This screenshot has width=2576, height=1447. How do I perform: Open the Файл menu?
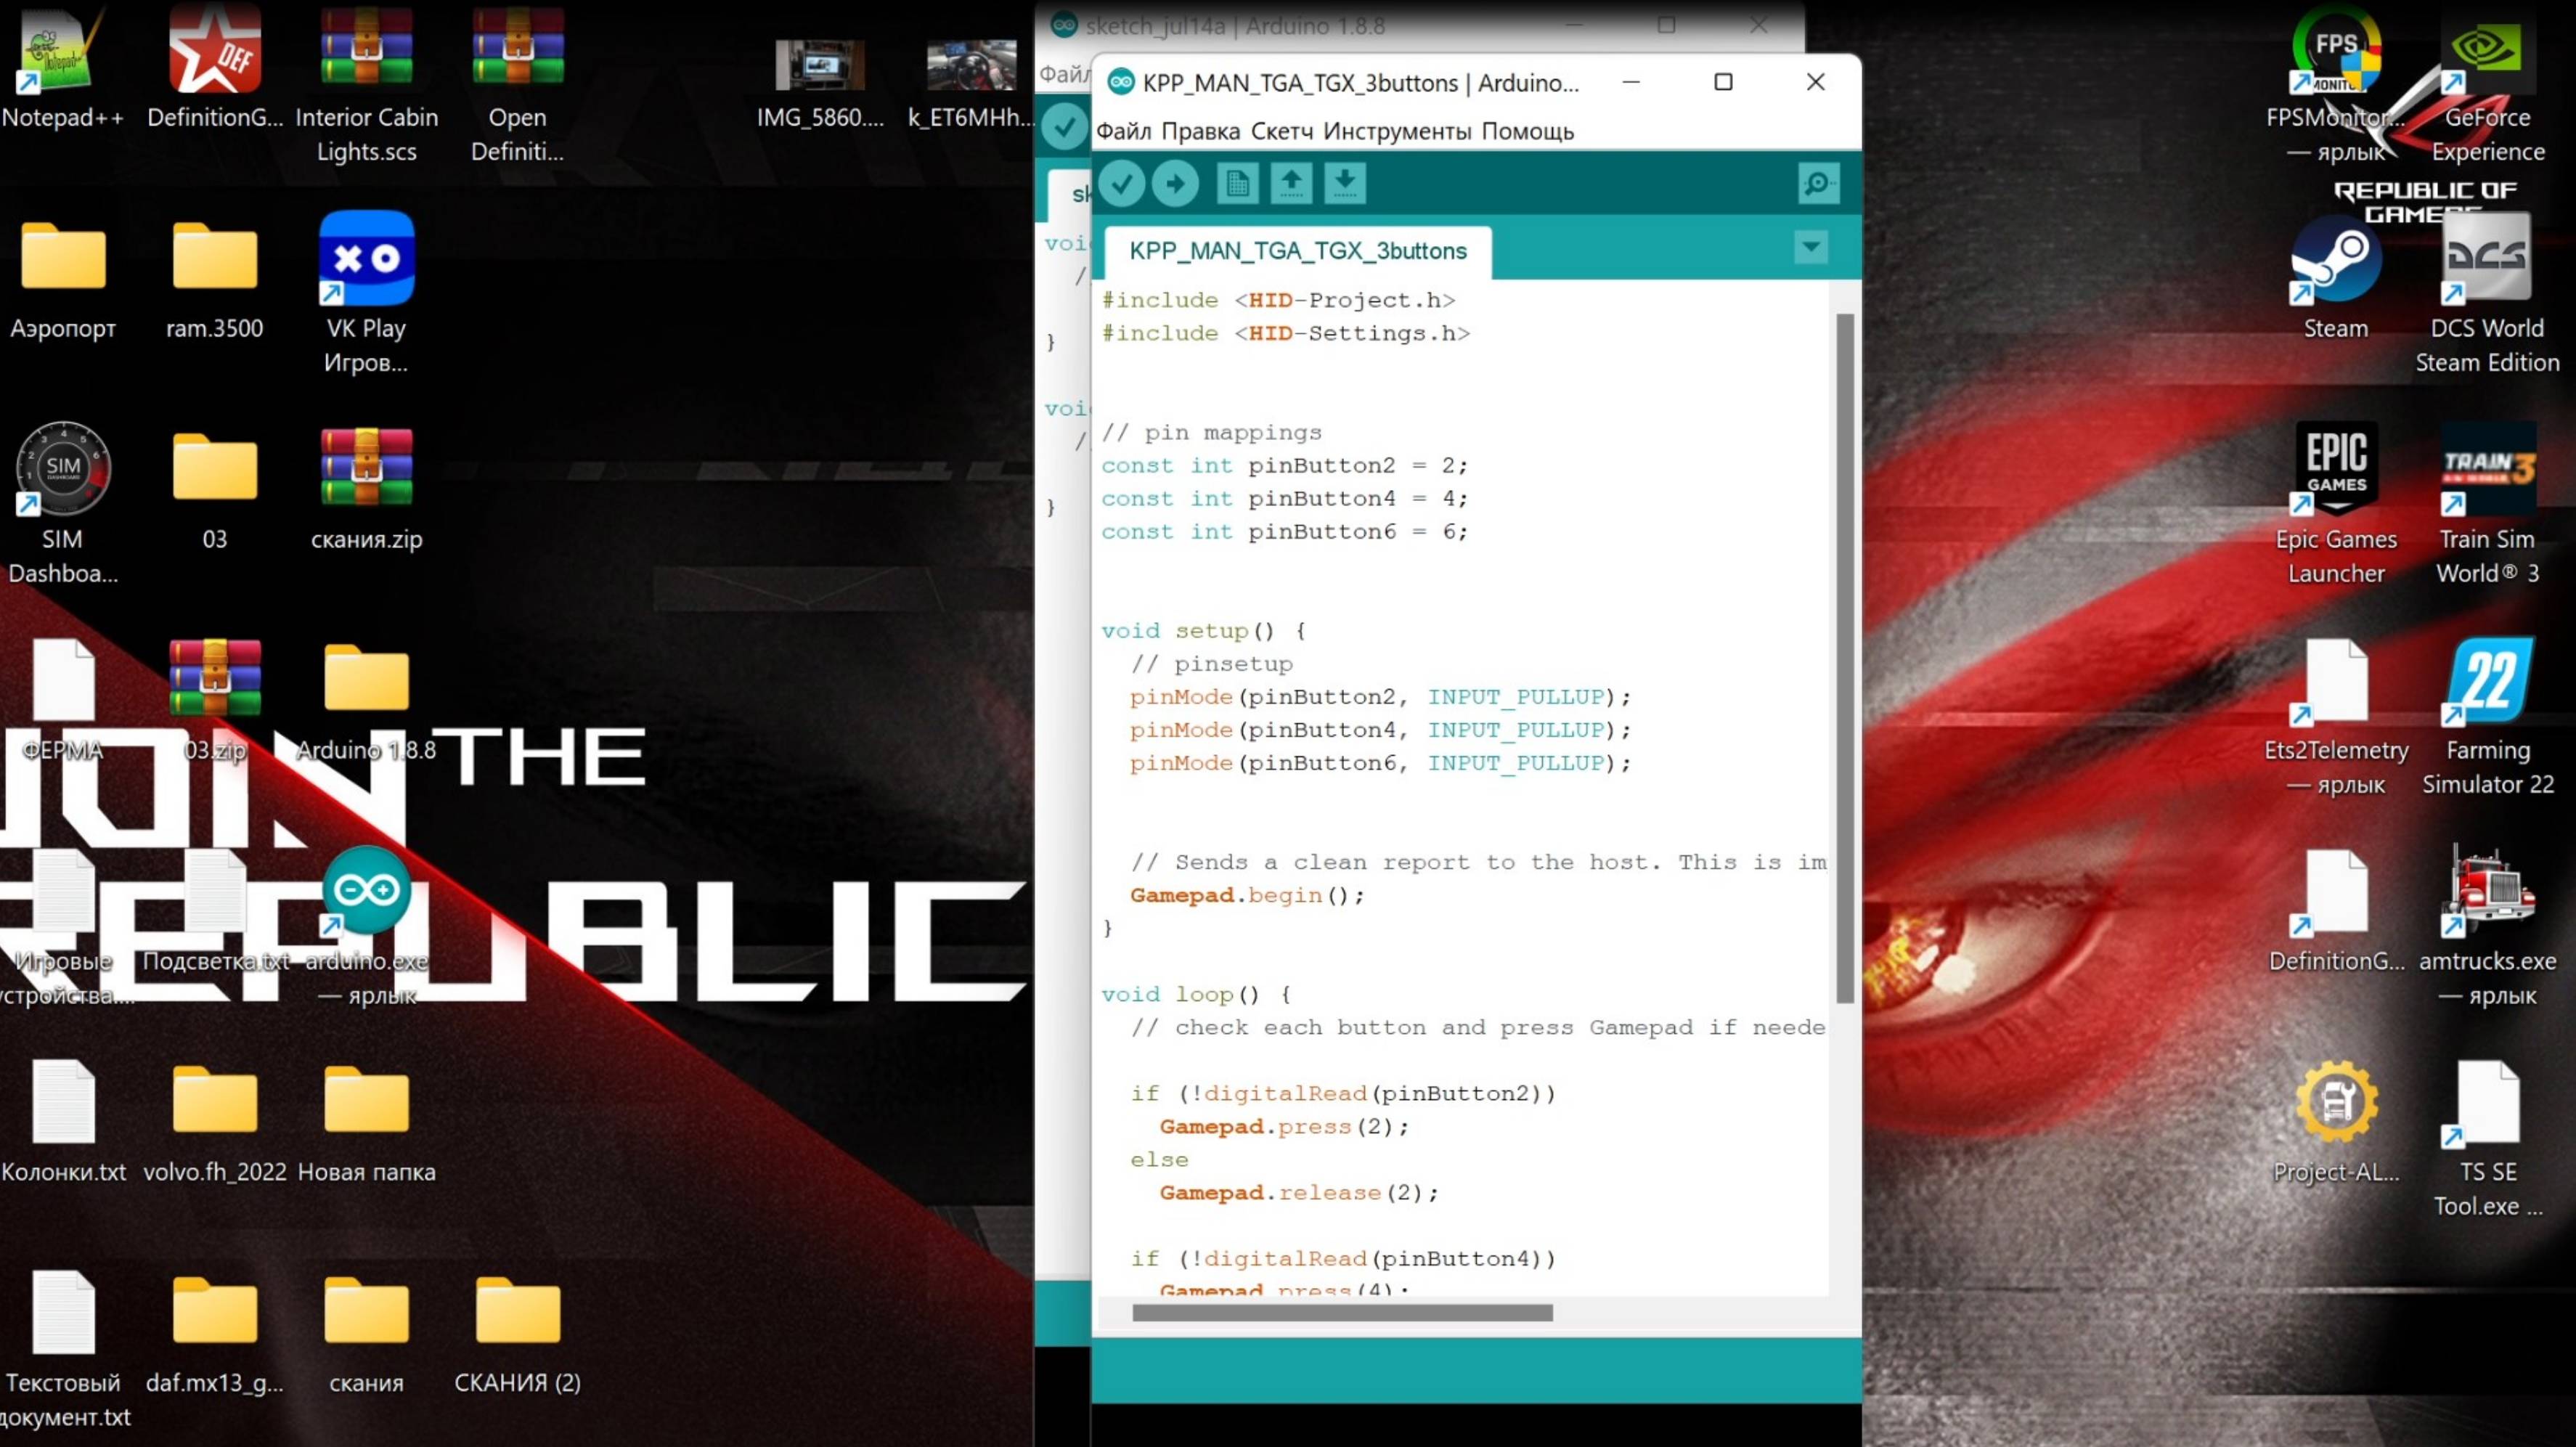point(1123,132)
